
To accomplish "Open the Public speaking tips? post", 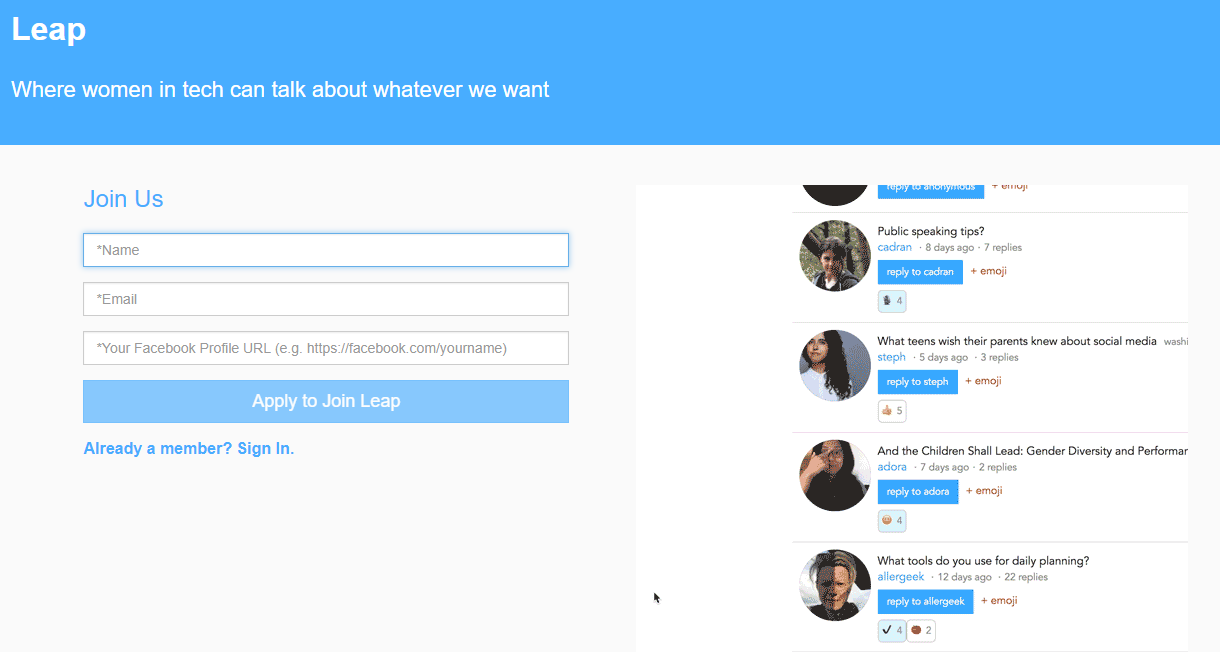I will [931, 231].
